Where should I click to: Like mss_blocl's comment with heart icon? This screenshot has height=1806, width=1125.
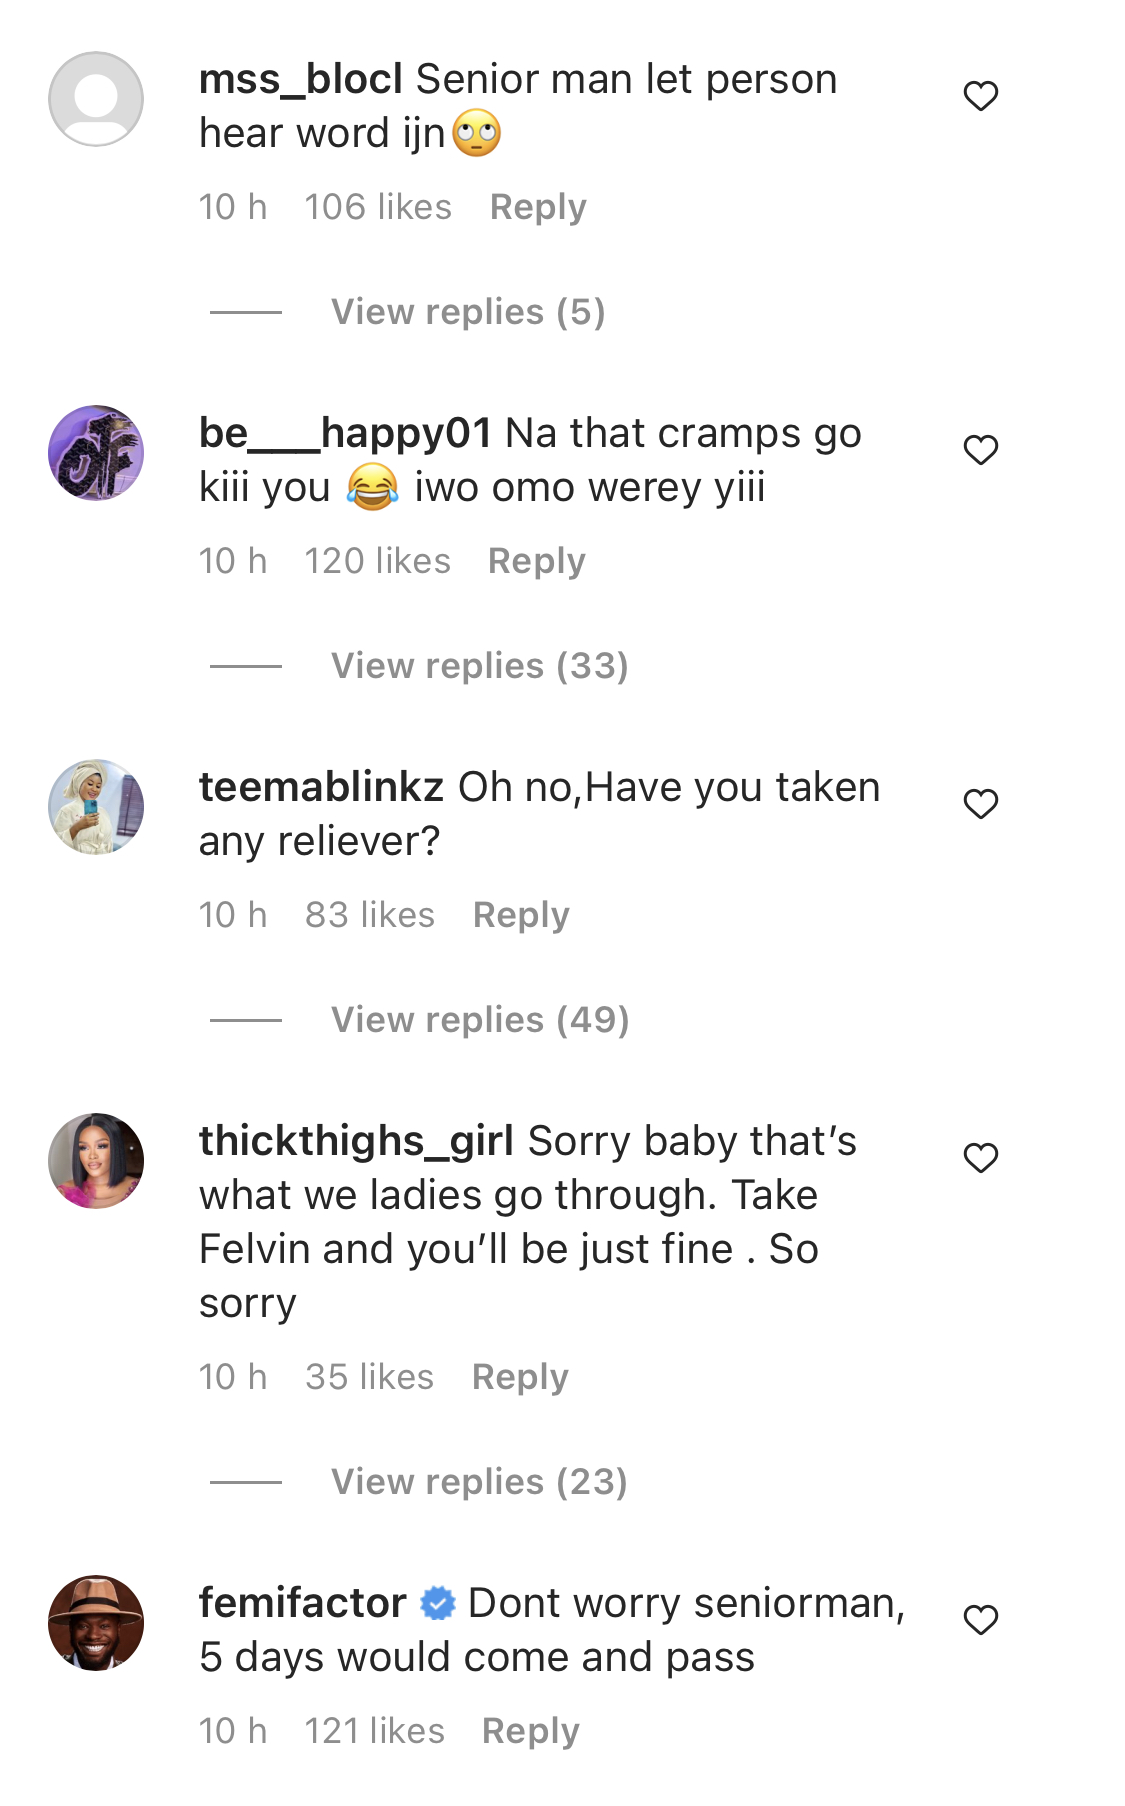pos(981,96)
